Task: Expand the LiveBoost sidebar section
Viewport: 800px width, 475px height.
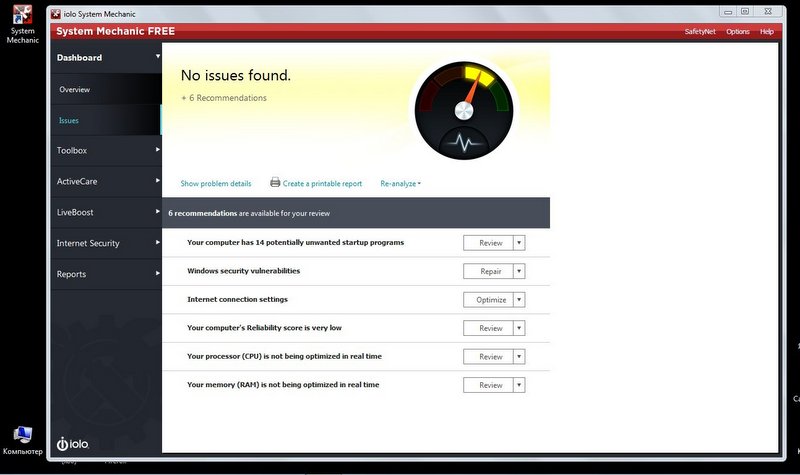Action: (x=158, y=211)
